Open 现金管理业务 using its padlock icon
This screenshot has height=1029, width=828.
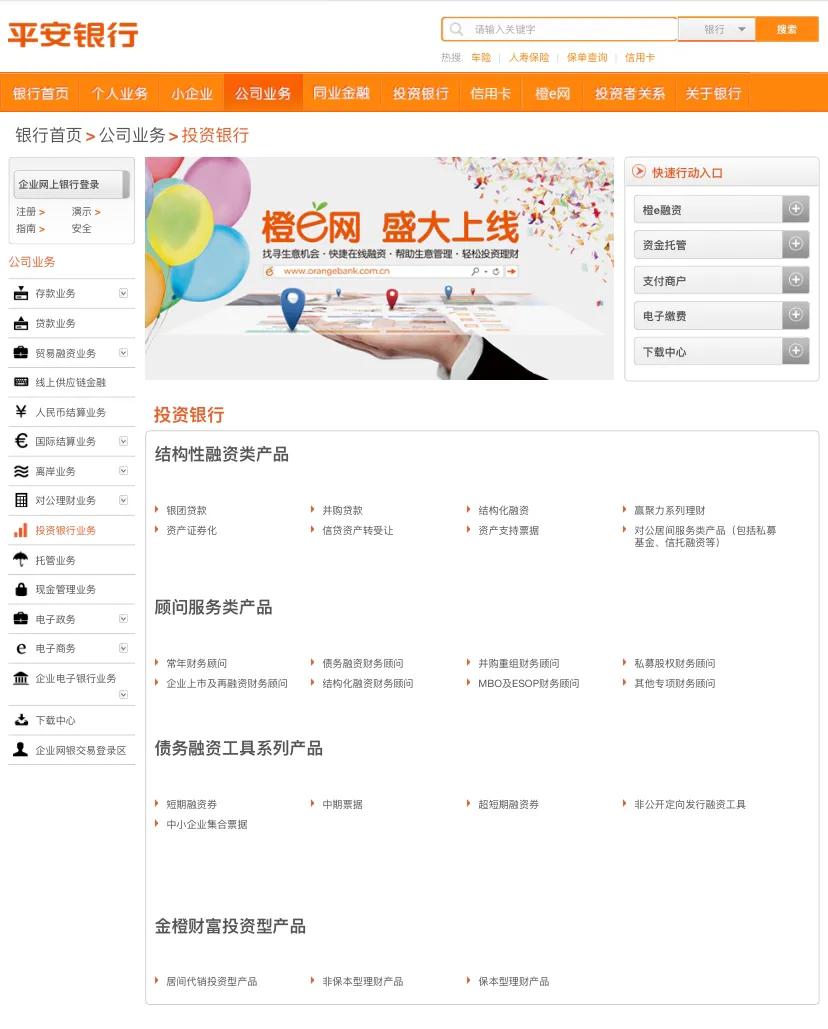pos(22,589)
